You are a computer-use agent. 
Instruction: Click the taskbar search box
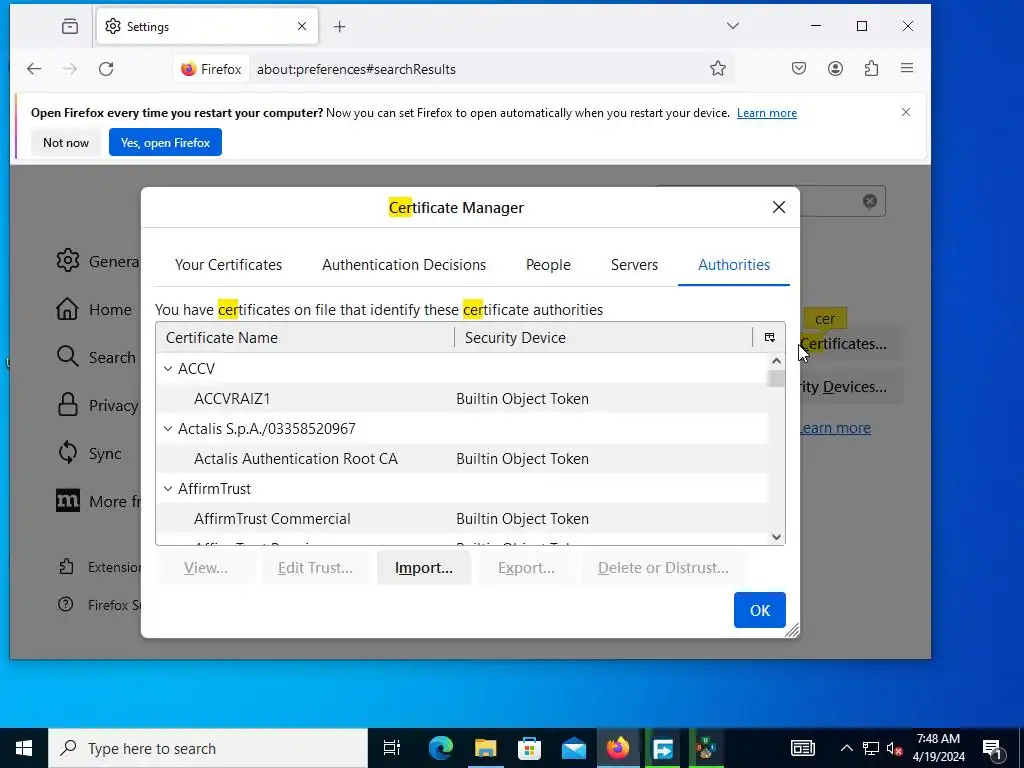208,748
